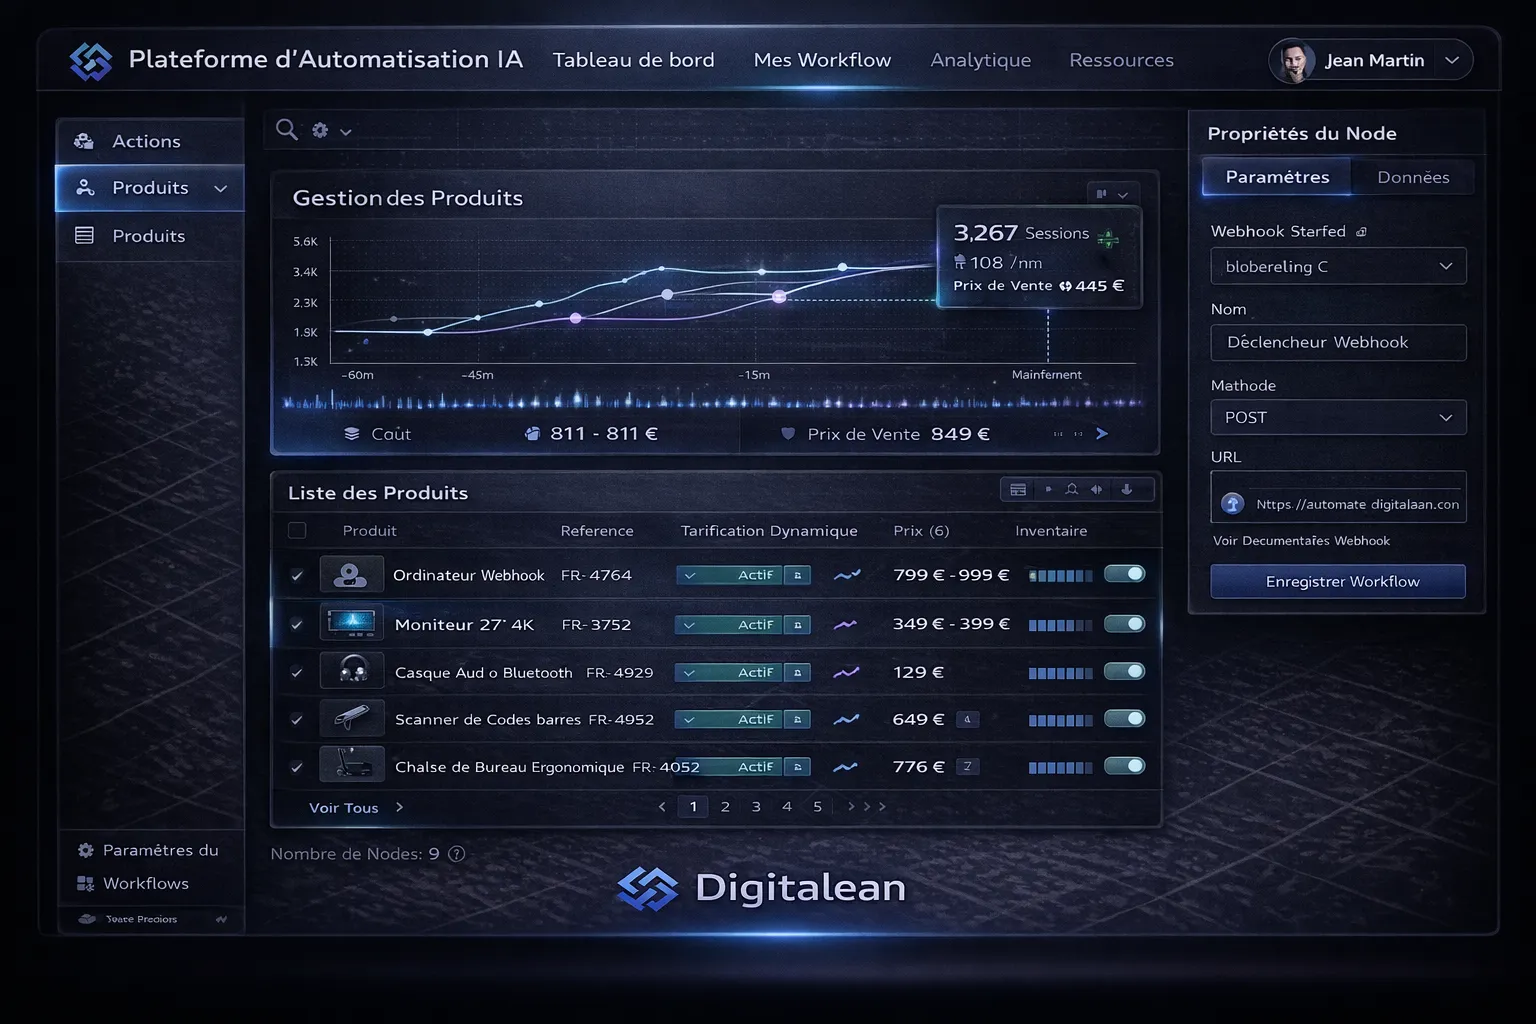Toggle inventory switch for Ordinateur Webhook row

(1125, 574)
